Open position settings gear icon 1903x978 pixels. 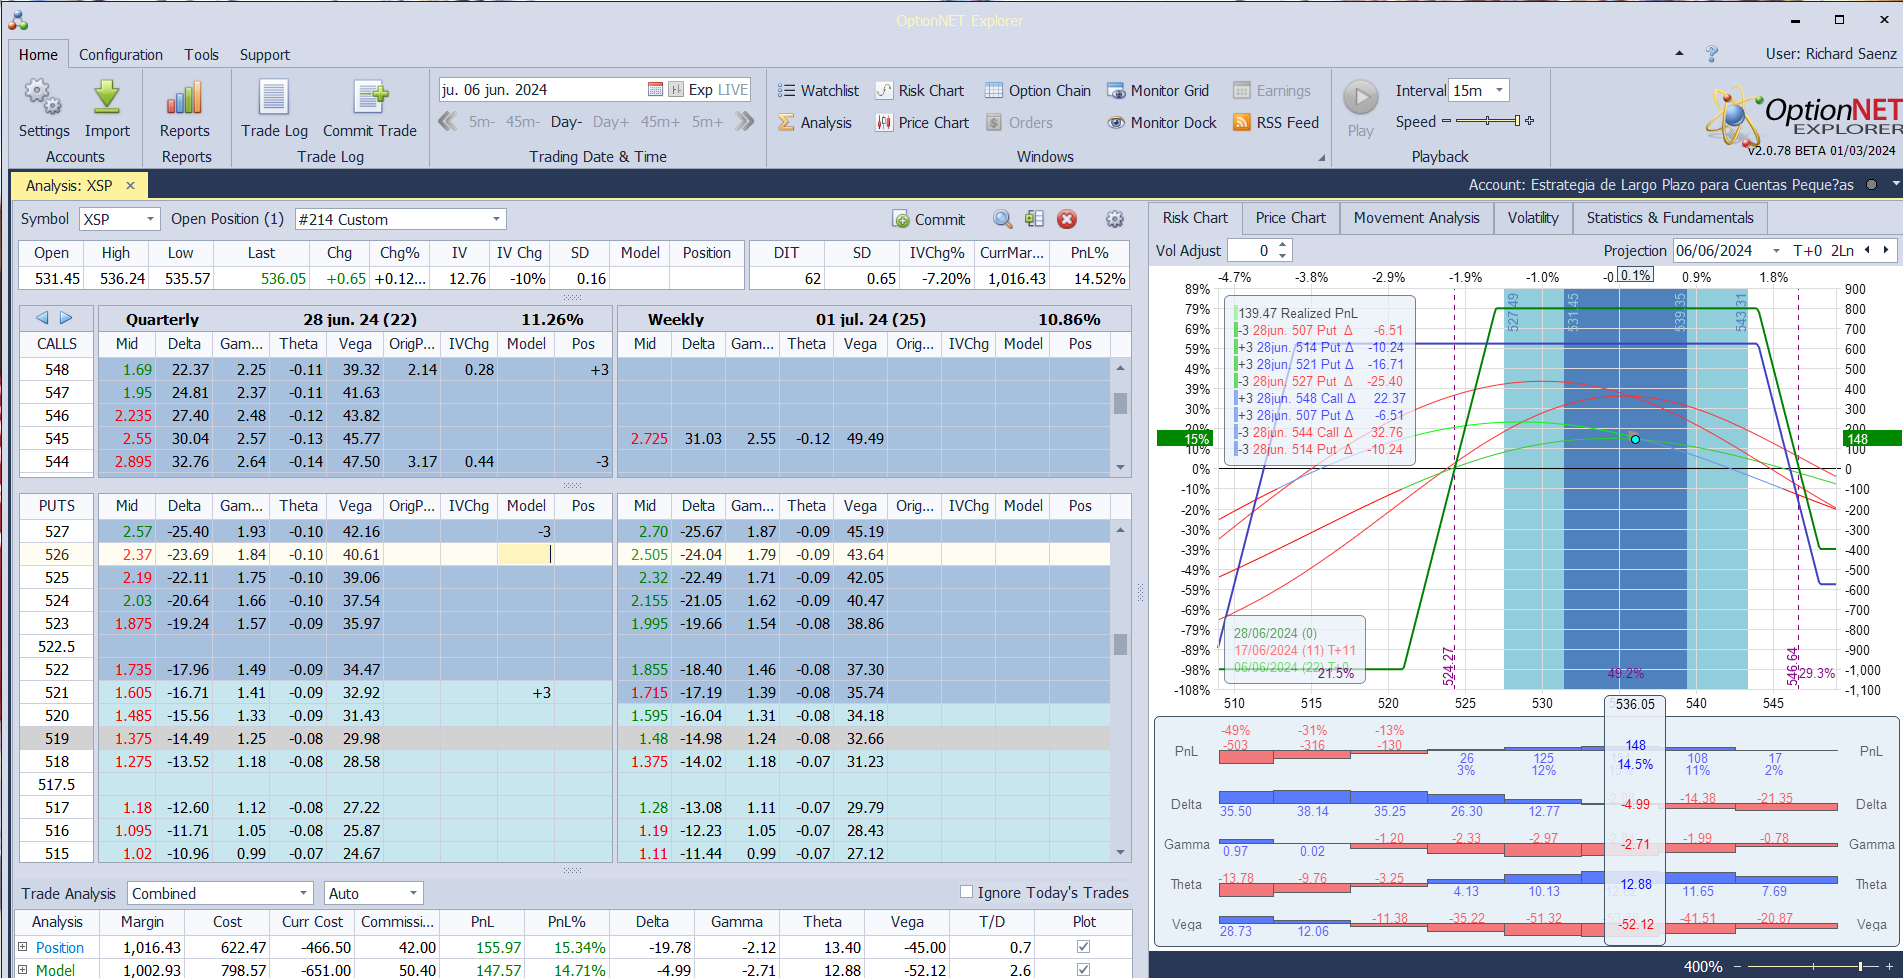[x=1114, y=219]
